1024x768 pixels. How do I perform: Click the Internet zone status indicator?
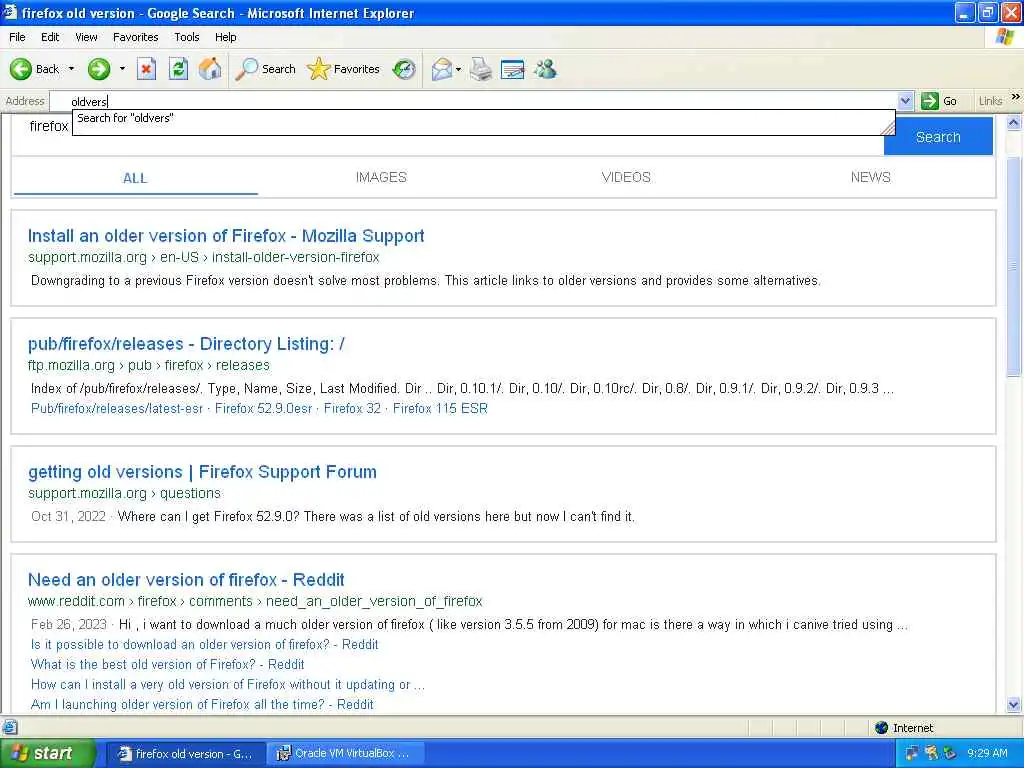pos(904,728)
